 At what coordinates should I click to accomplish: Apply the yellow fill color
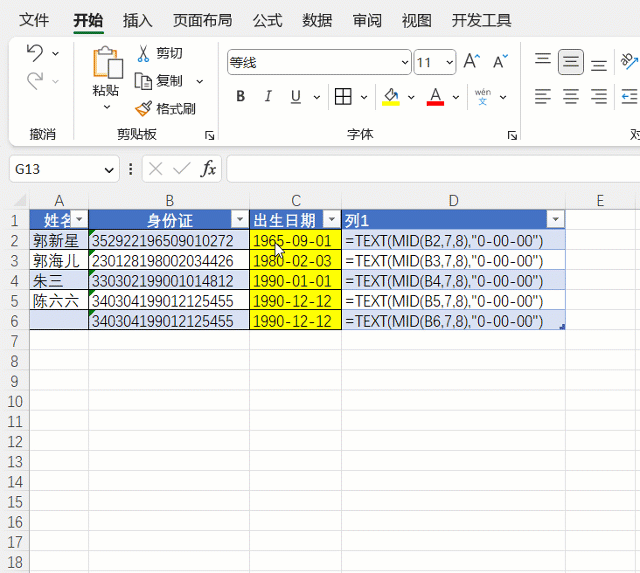click(x=391, y=97)
